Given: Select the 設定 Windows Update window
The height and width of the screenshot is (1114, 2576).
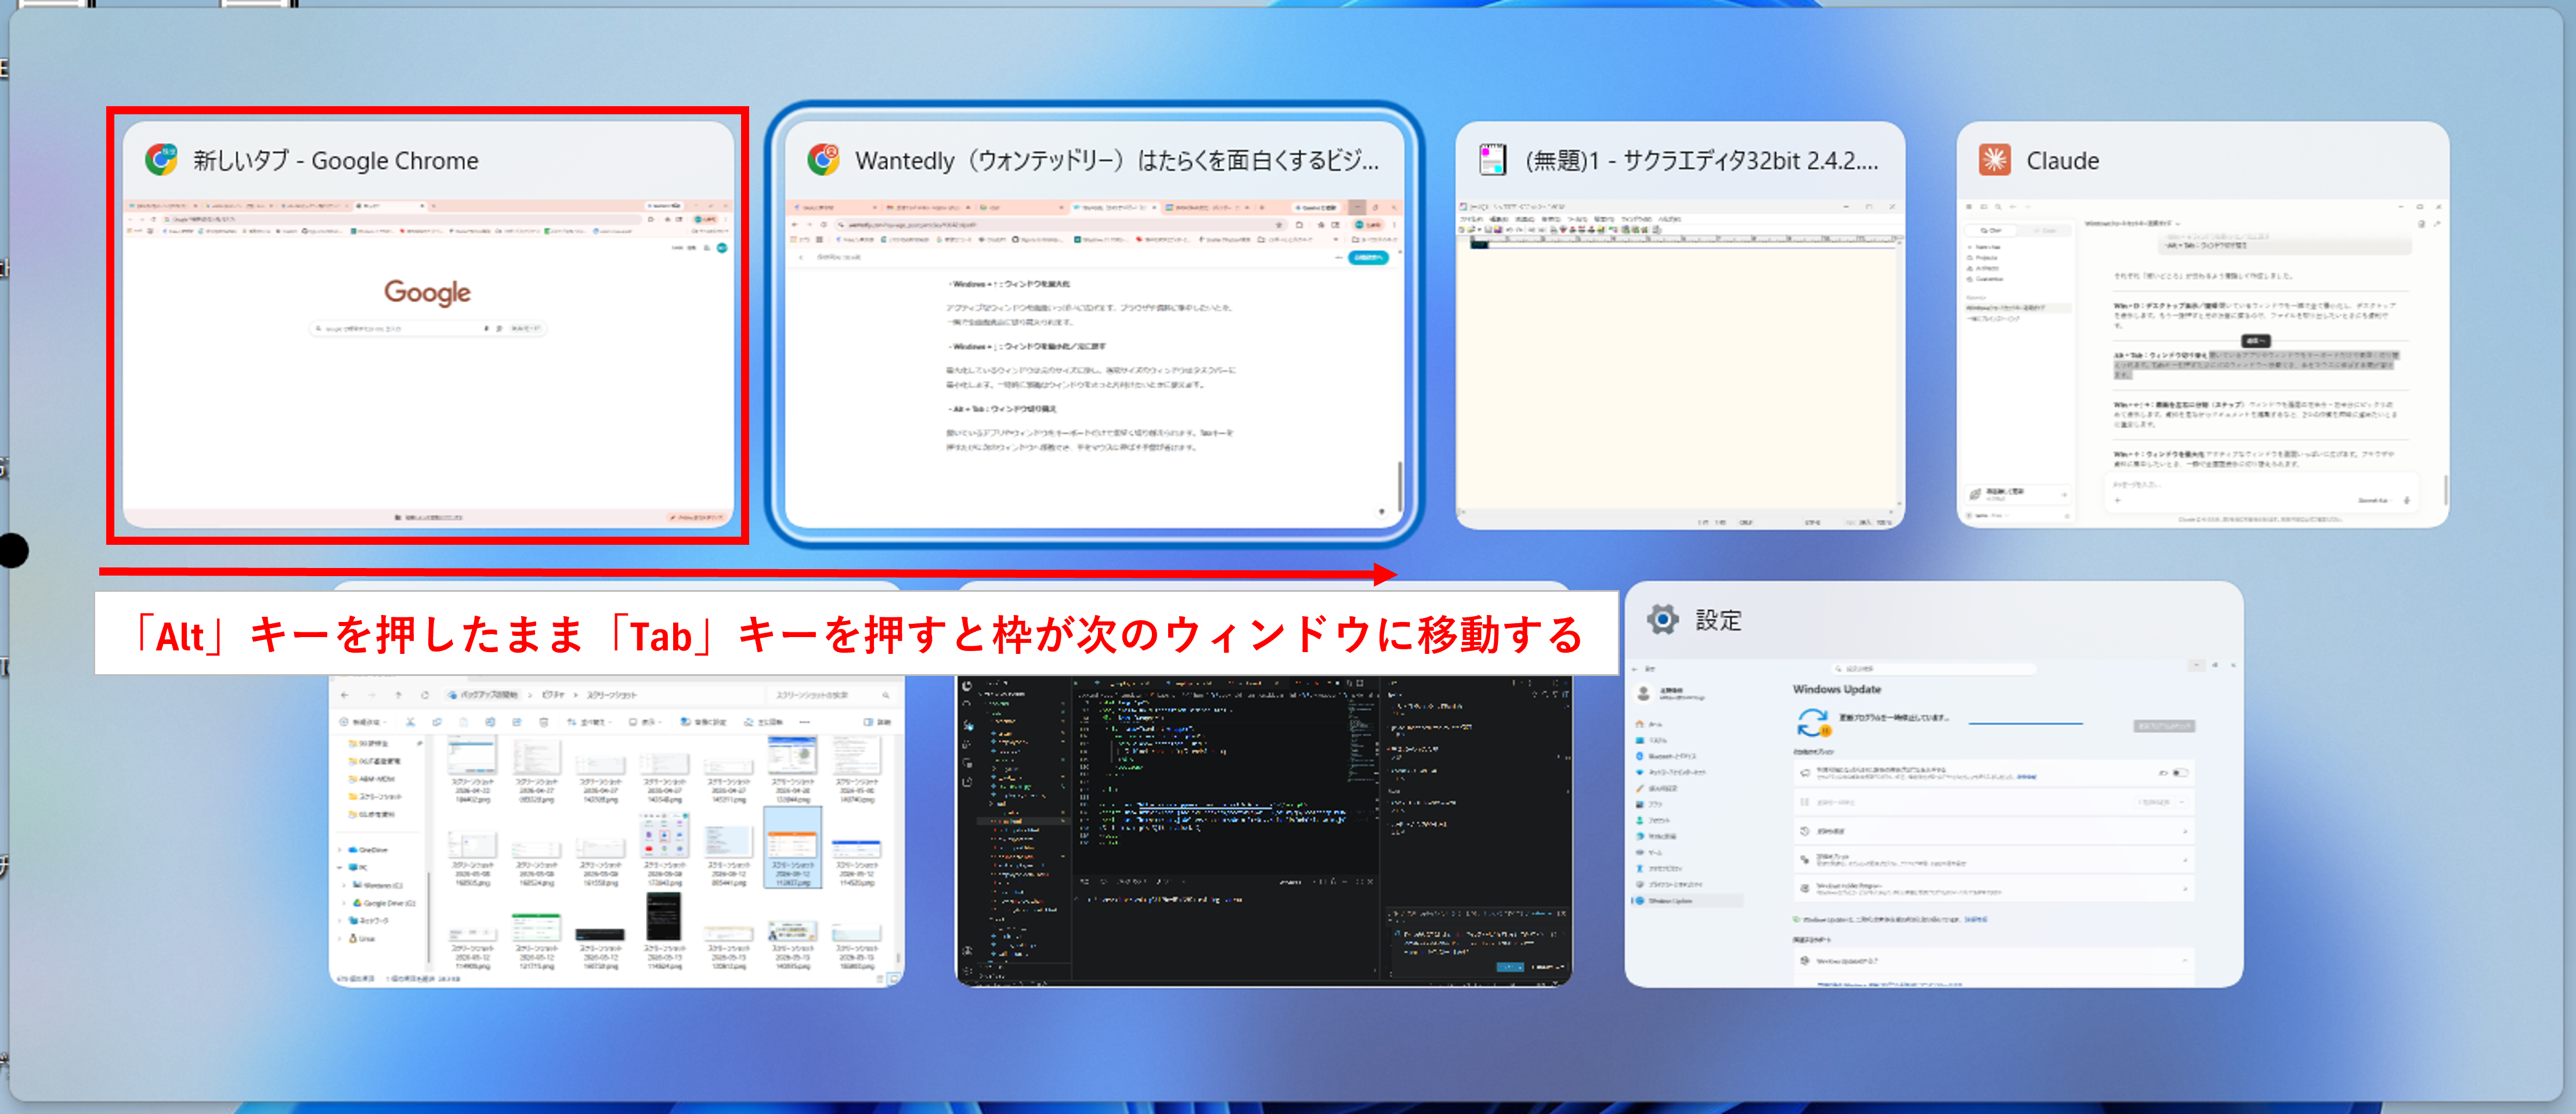Looking at the screenshot, I should (x=1933, y=784).
